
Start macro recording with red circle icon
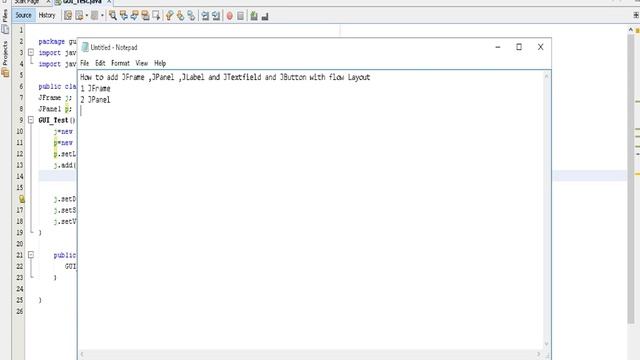pyautogui.click(x=230, y=16)
